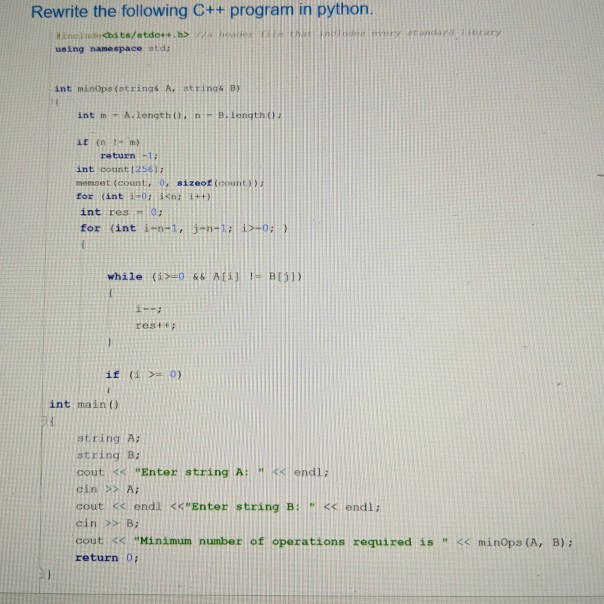
Task: Click the header file comment text
Action: (348, 33)
